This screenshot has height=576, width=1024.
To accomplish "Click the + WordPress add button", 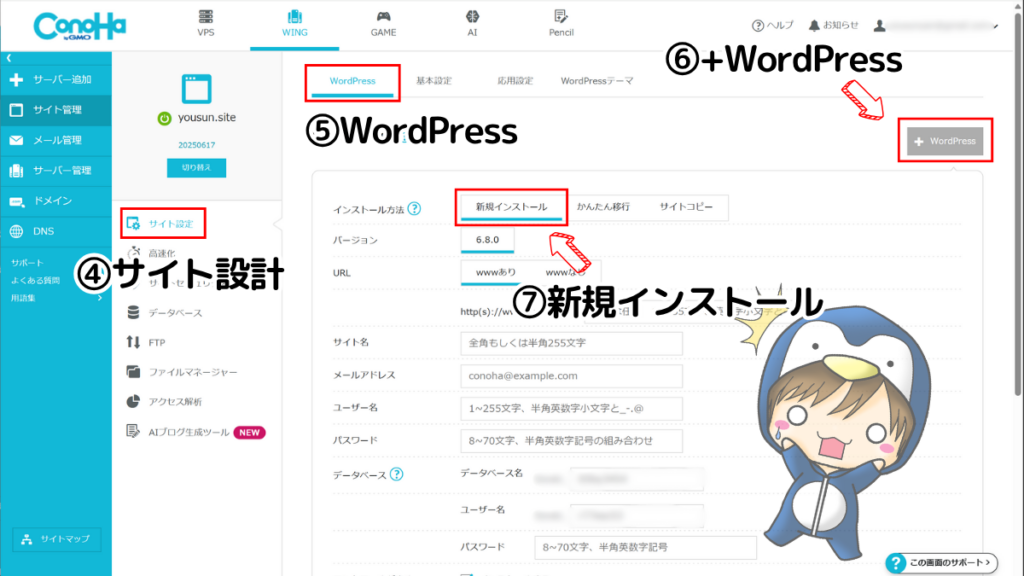I will [945, 141].
